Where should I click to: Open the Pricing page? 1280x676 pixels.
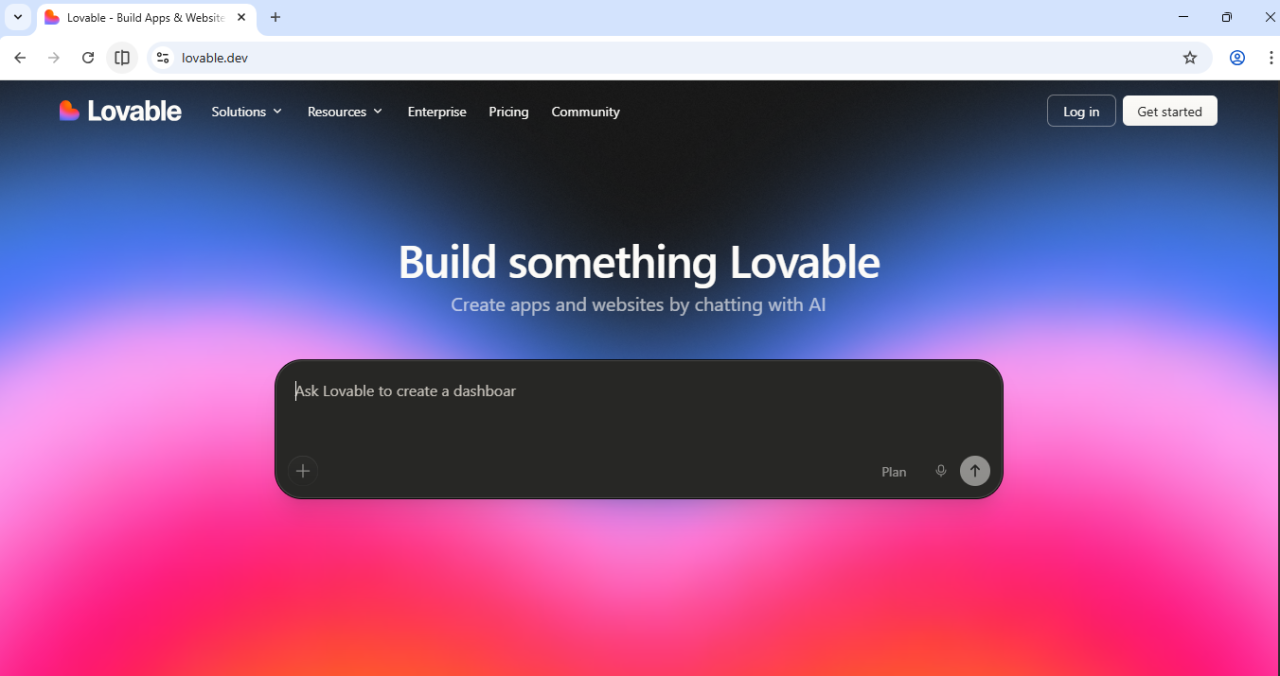click(x=509, y=112)
